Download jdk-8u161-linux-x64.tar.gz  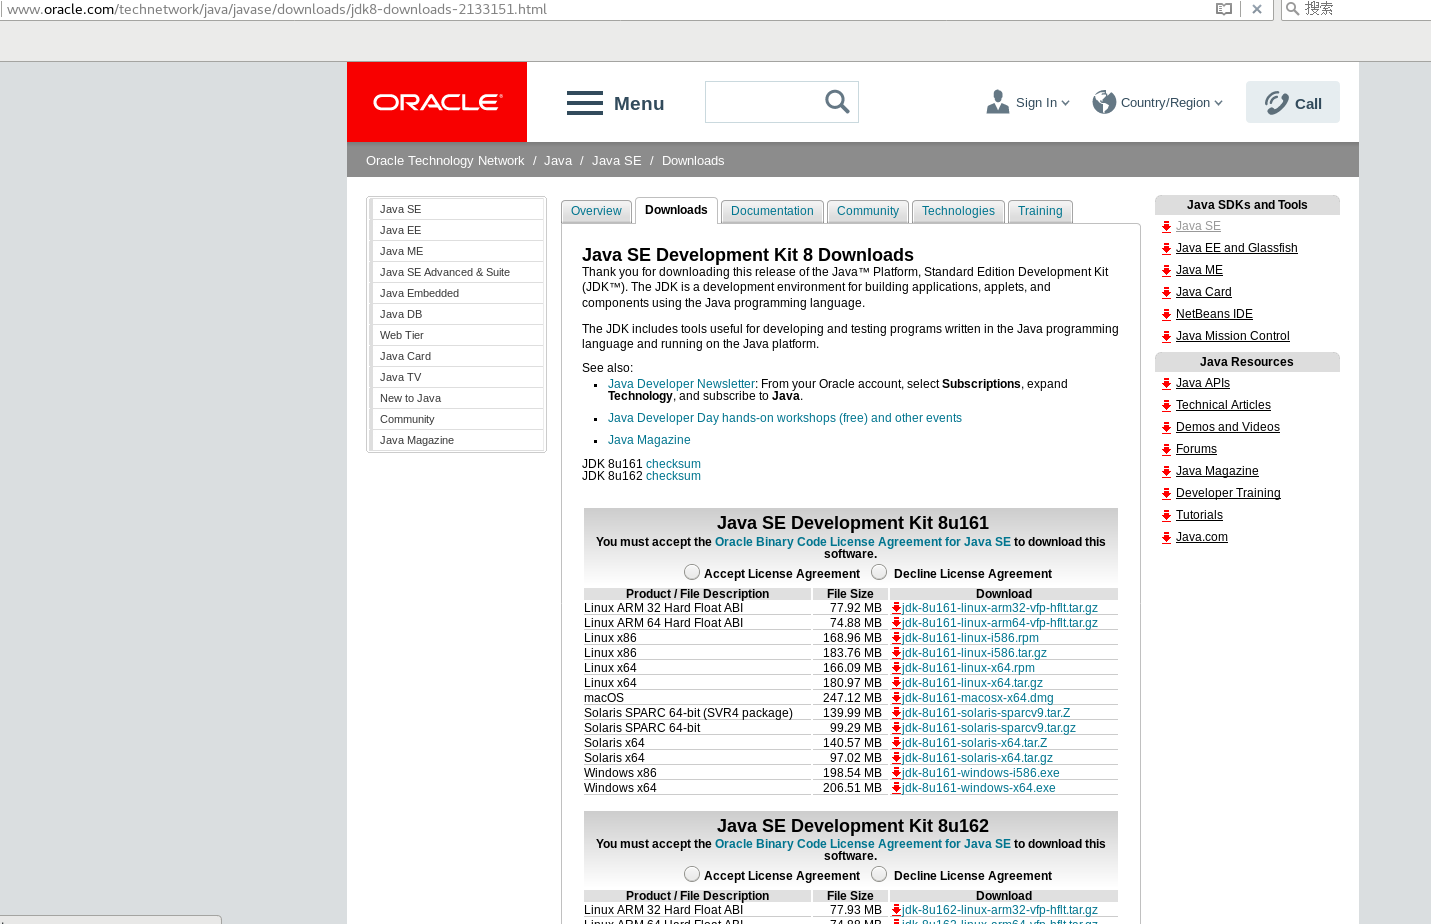click(972, 683)
